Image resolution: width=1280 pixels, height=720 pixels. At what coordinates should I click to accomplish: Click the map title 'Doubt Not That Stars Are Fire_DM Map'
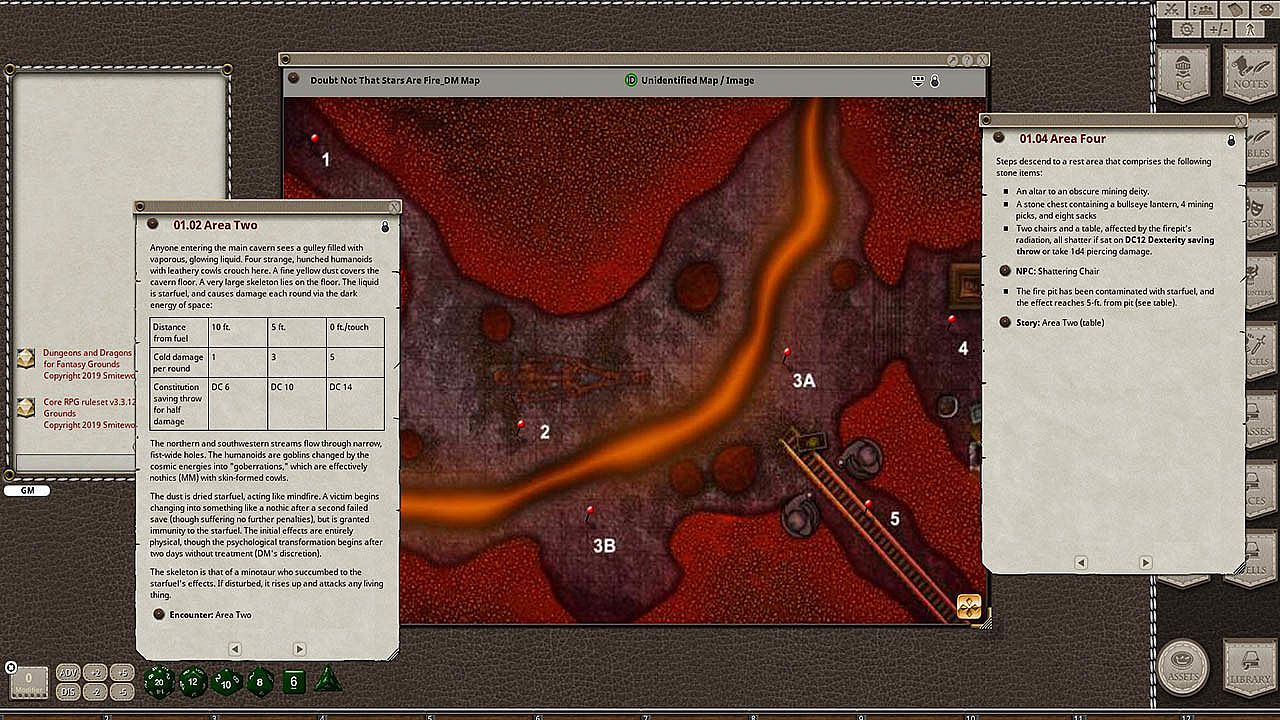coord(395,80)
